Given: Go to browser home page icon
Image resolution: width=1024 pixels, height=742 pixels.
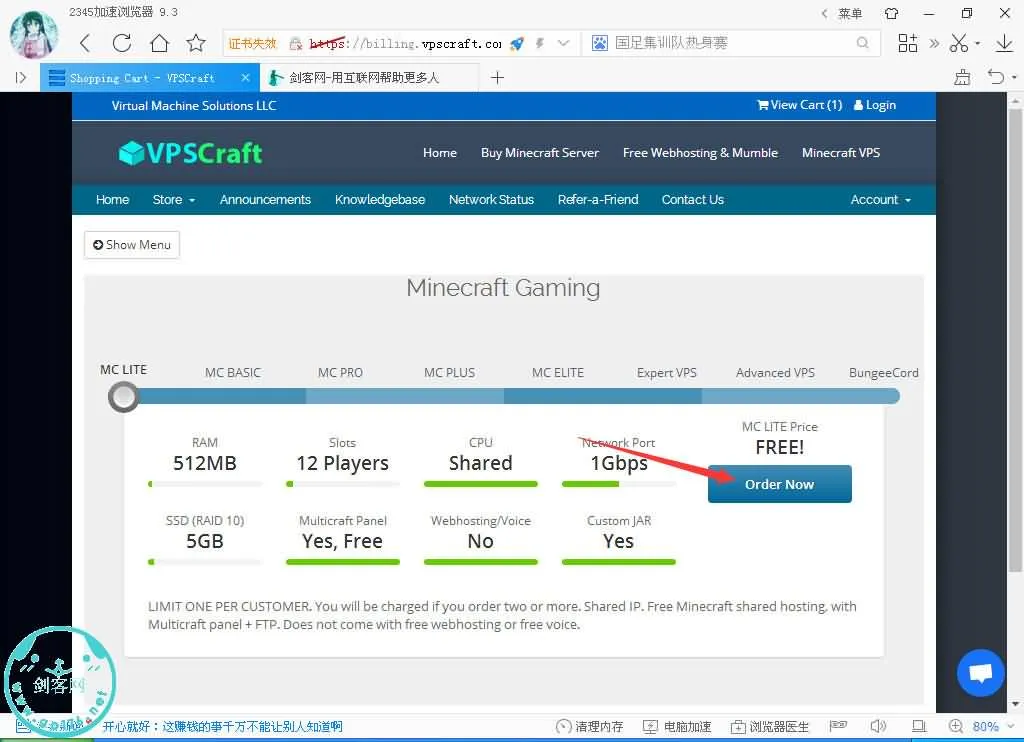Looking at the screenshot, I should pos(159,43).
